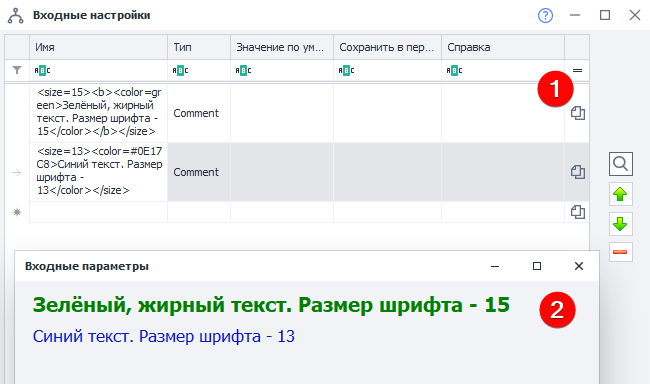Screen dimensions: 650x384
Task: Open filter condition in Имя column
Action: [42, 70]
